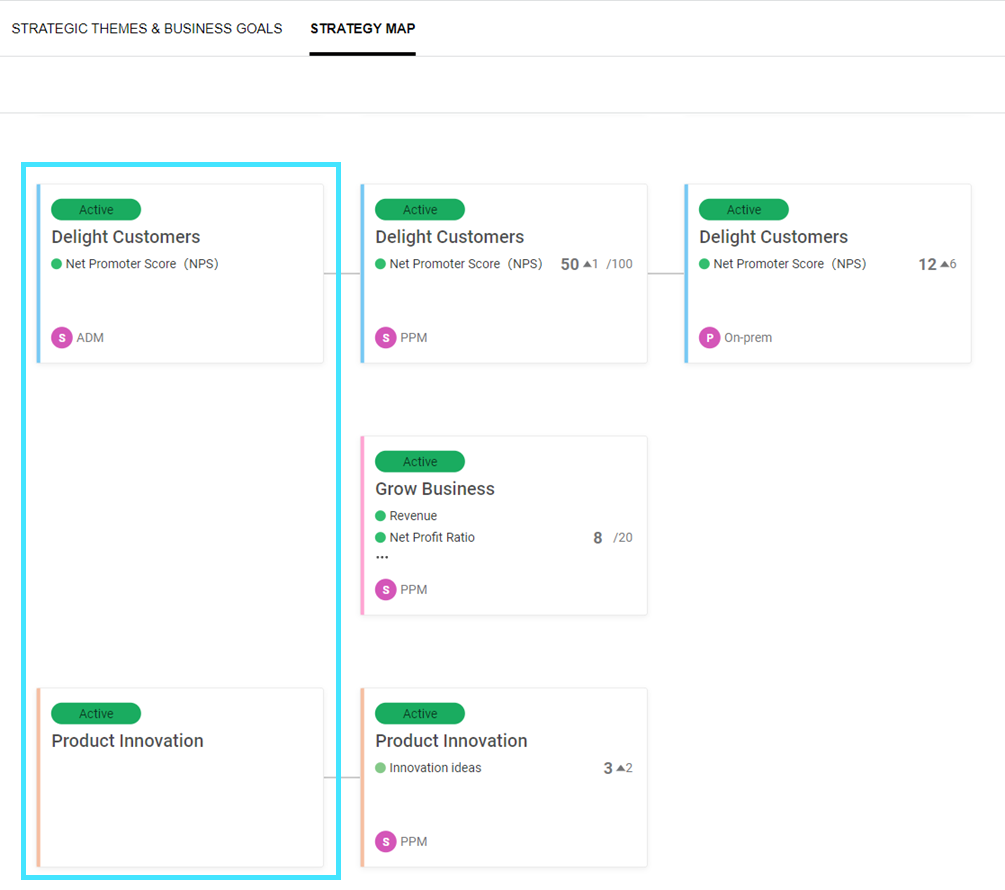Click the Active badge on the On-prem card
The height and width of the screenshot is (890, 1005).
coord(744,210)
